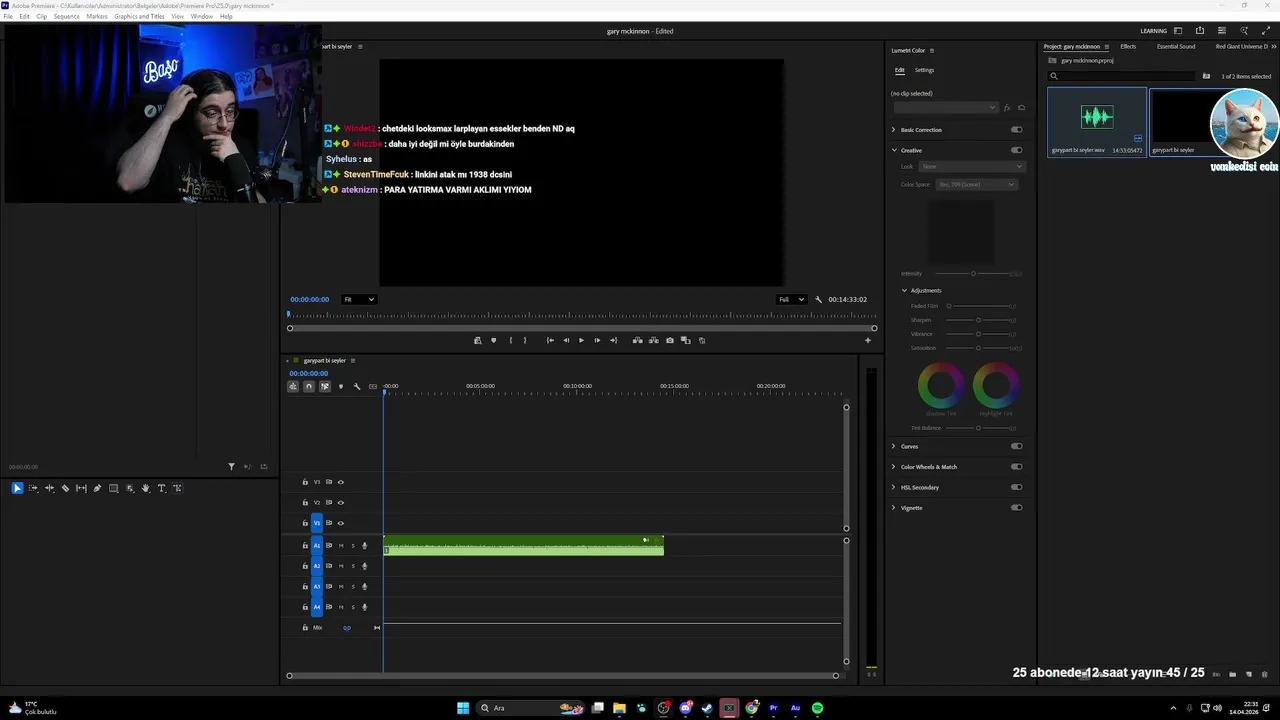Step forward one frame

[597, 340]
